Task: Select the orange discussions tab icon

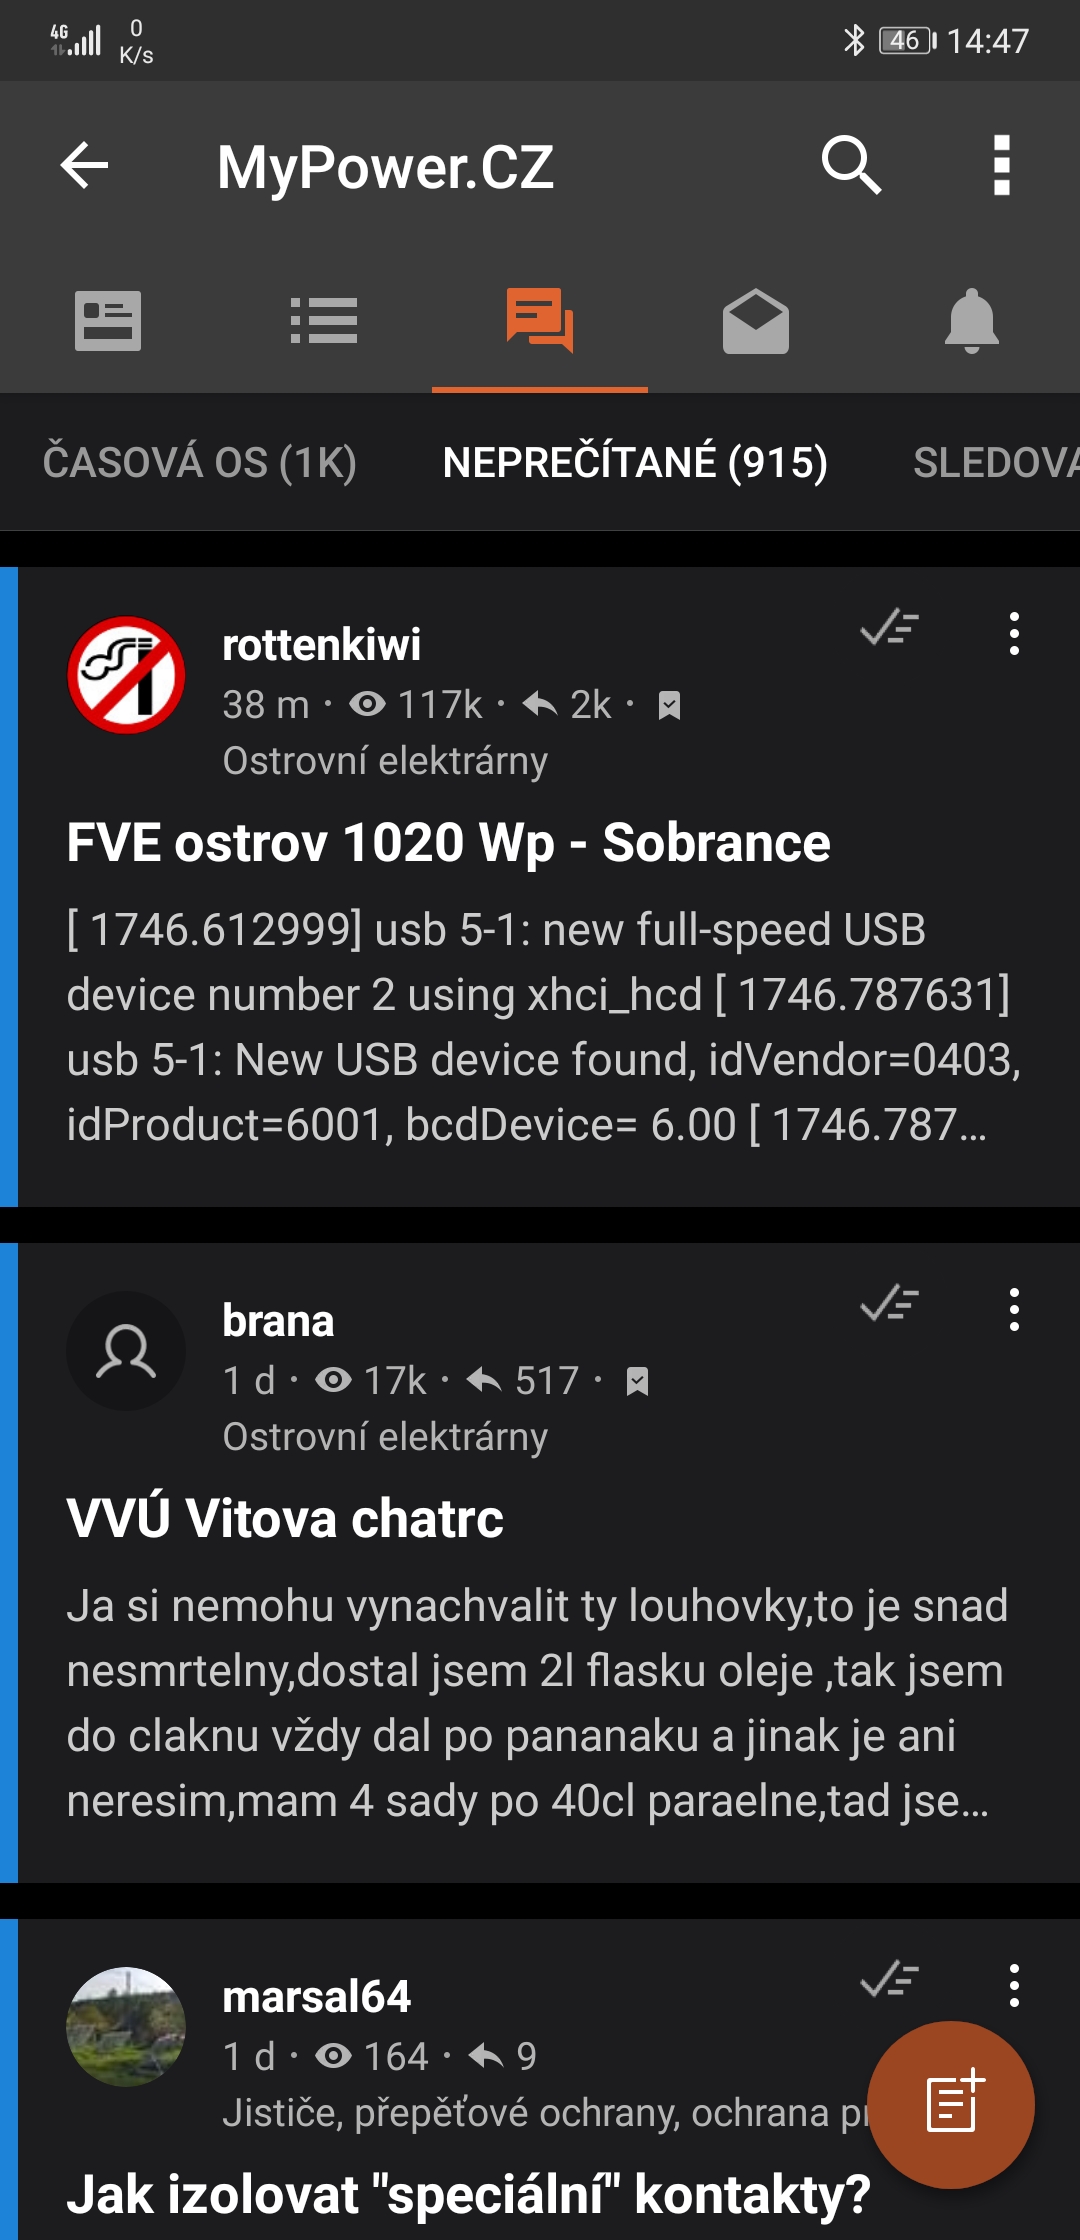Action: 540,321
